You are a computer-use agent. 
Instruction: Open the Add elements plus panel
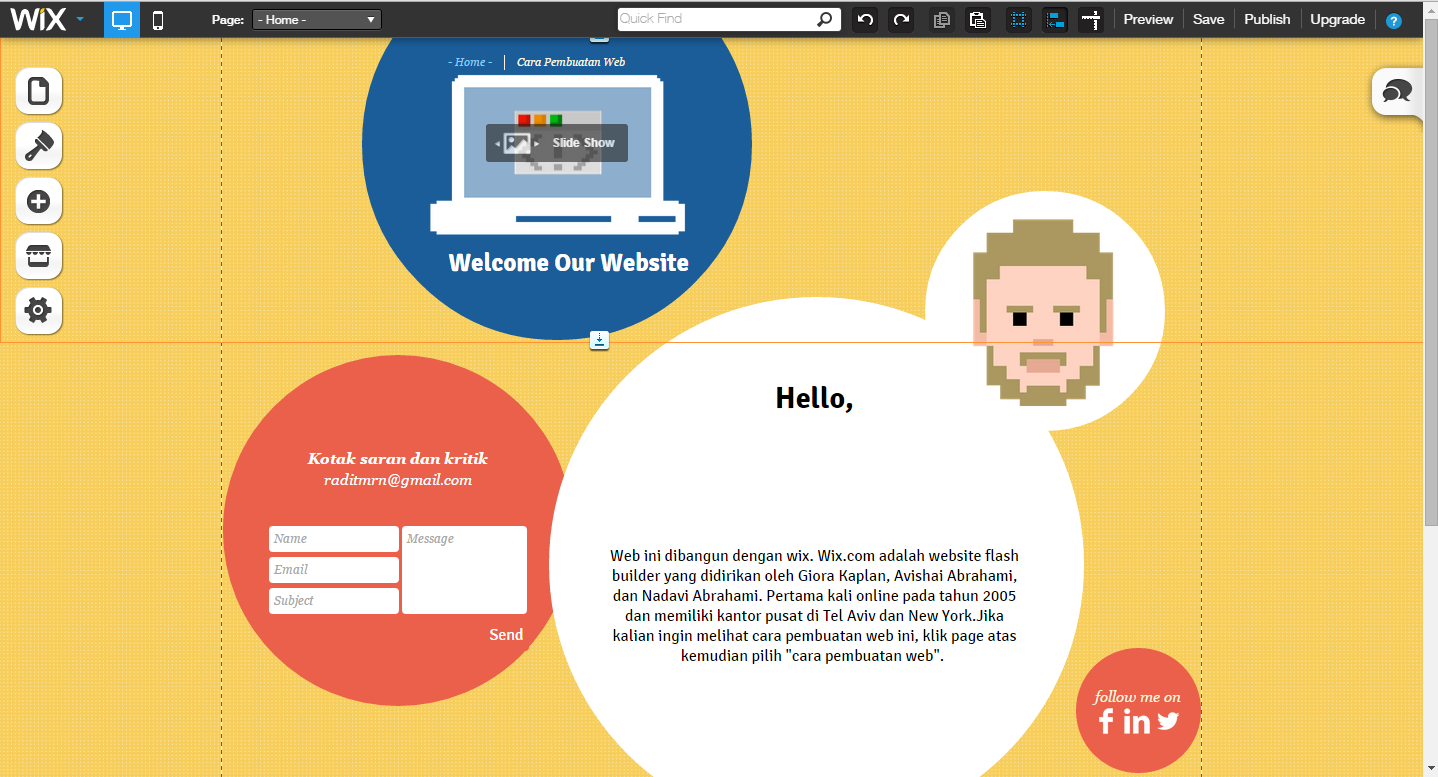coord(39,201)
